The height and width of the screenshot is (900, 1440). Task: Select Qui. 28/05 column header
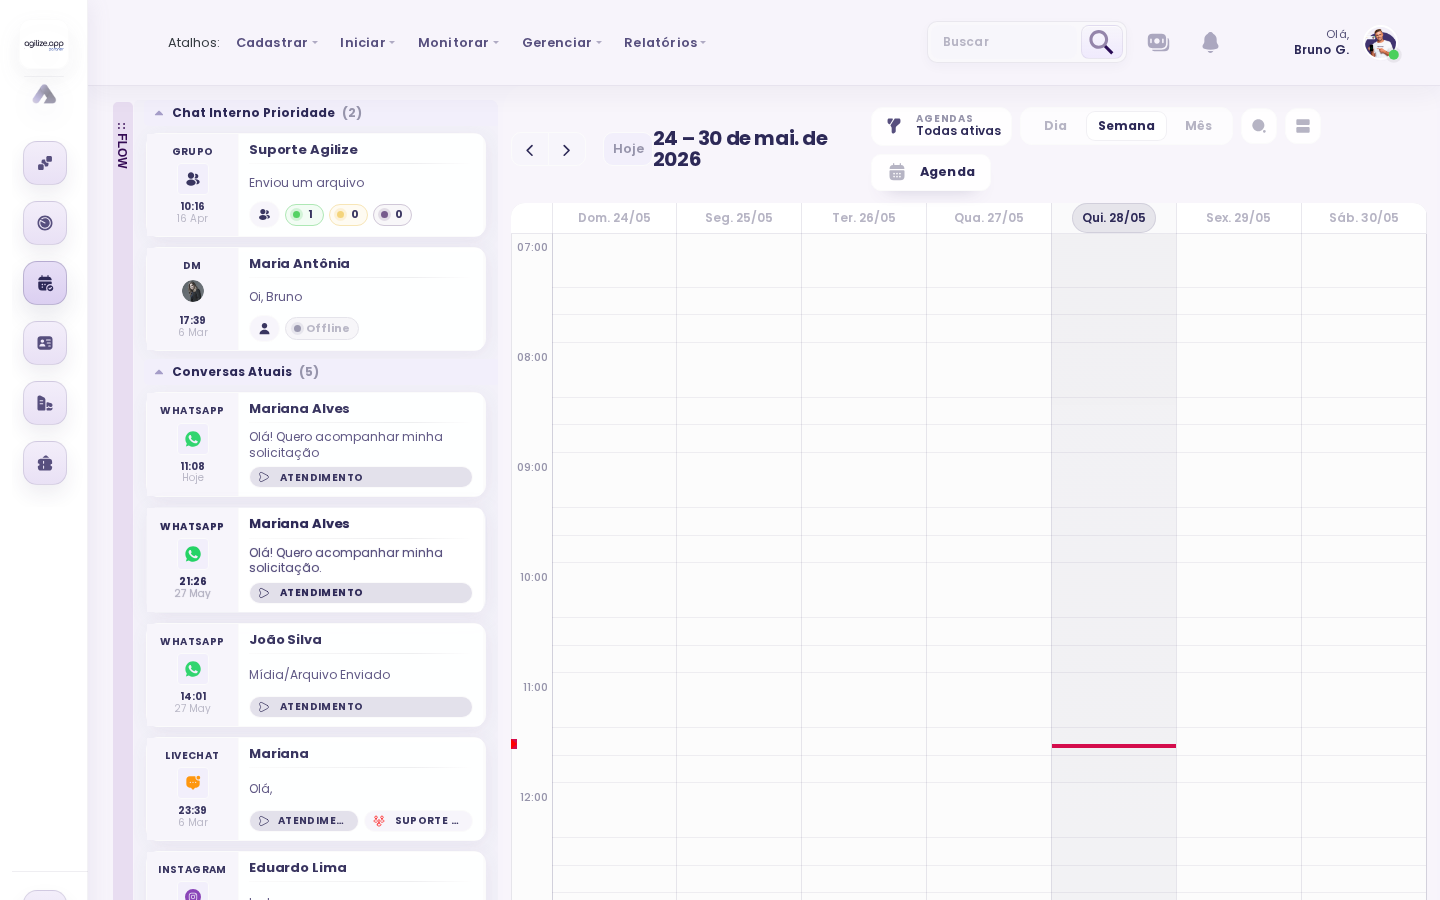point(1114,218)
